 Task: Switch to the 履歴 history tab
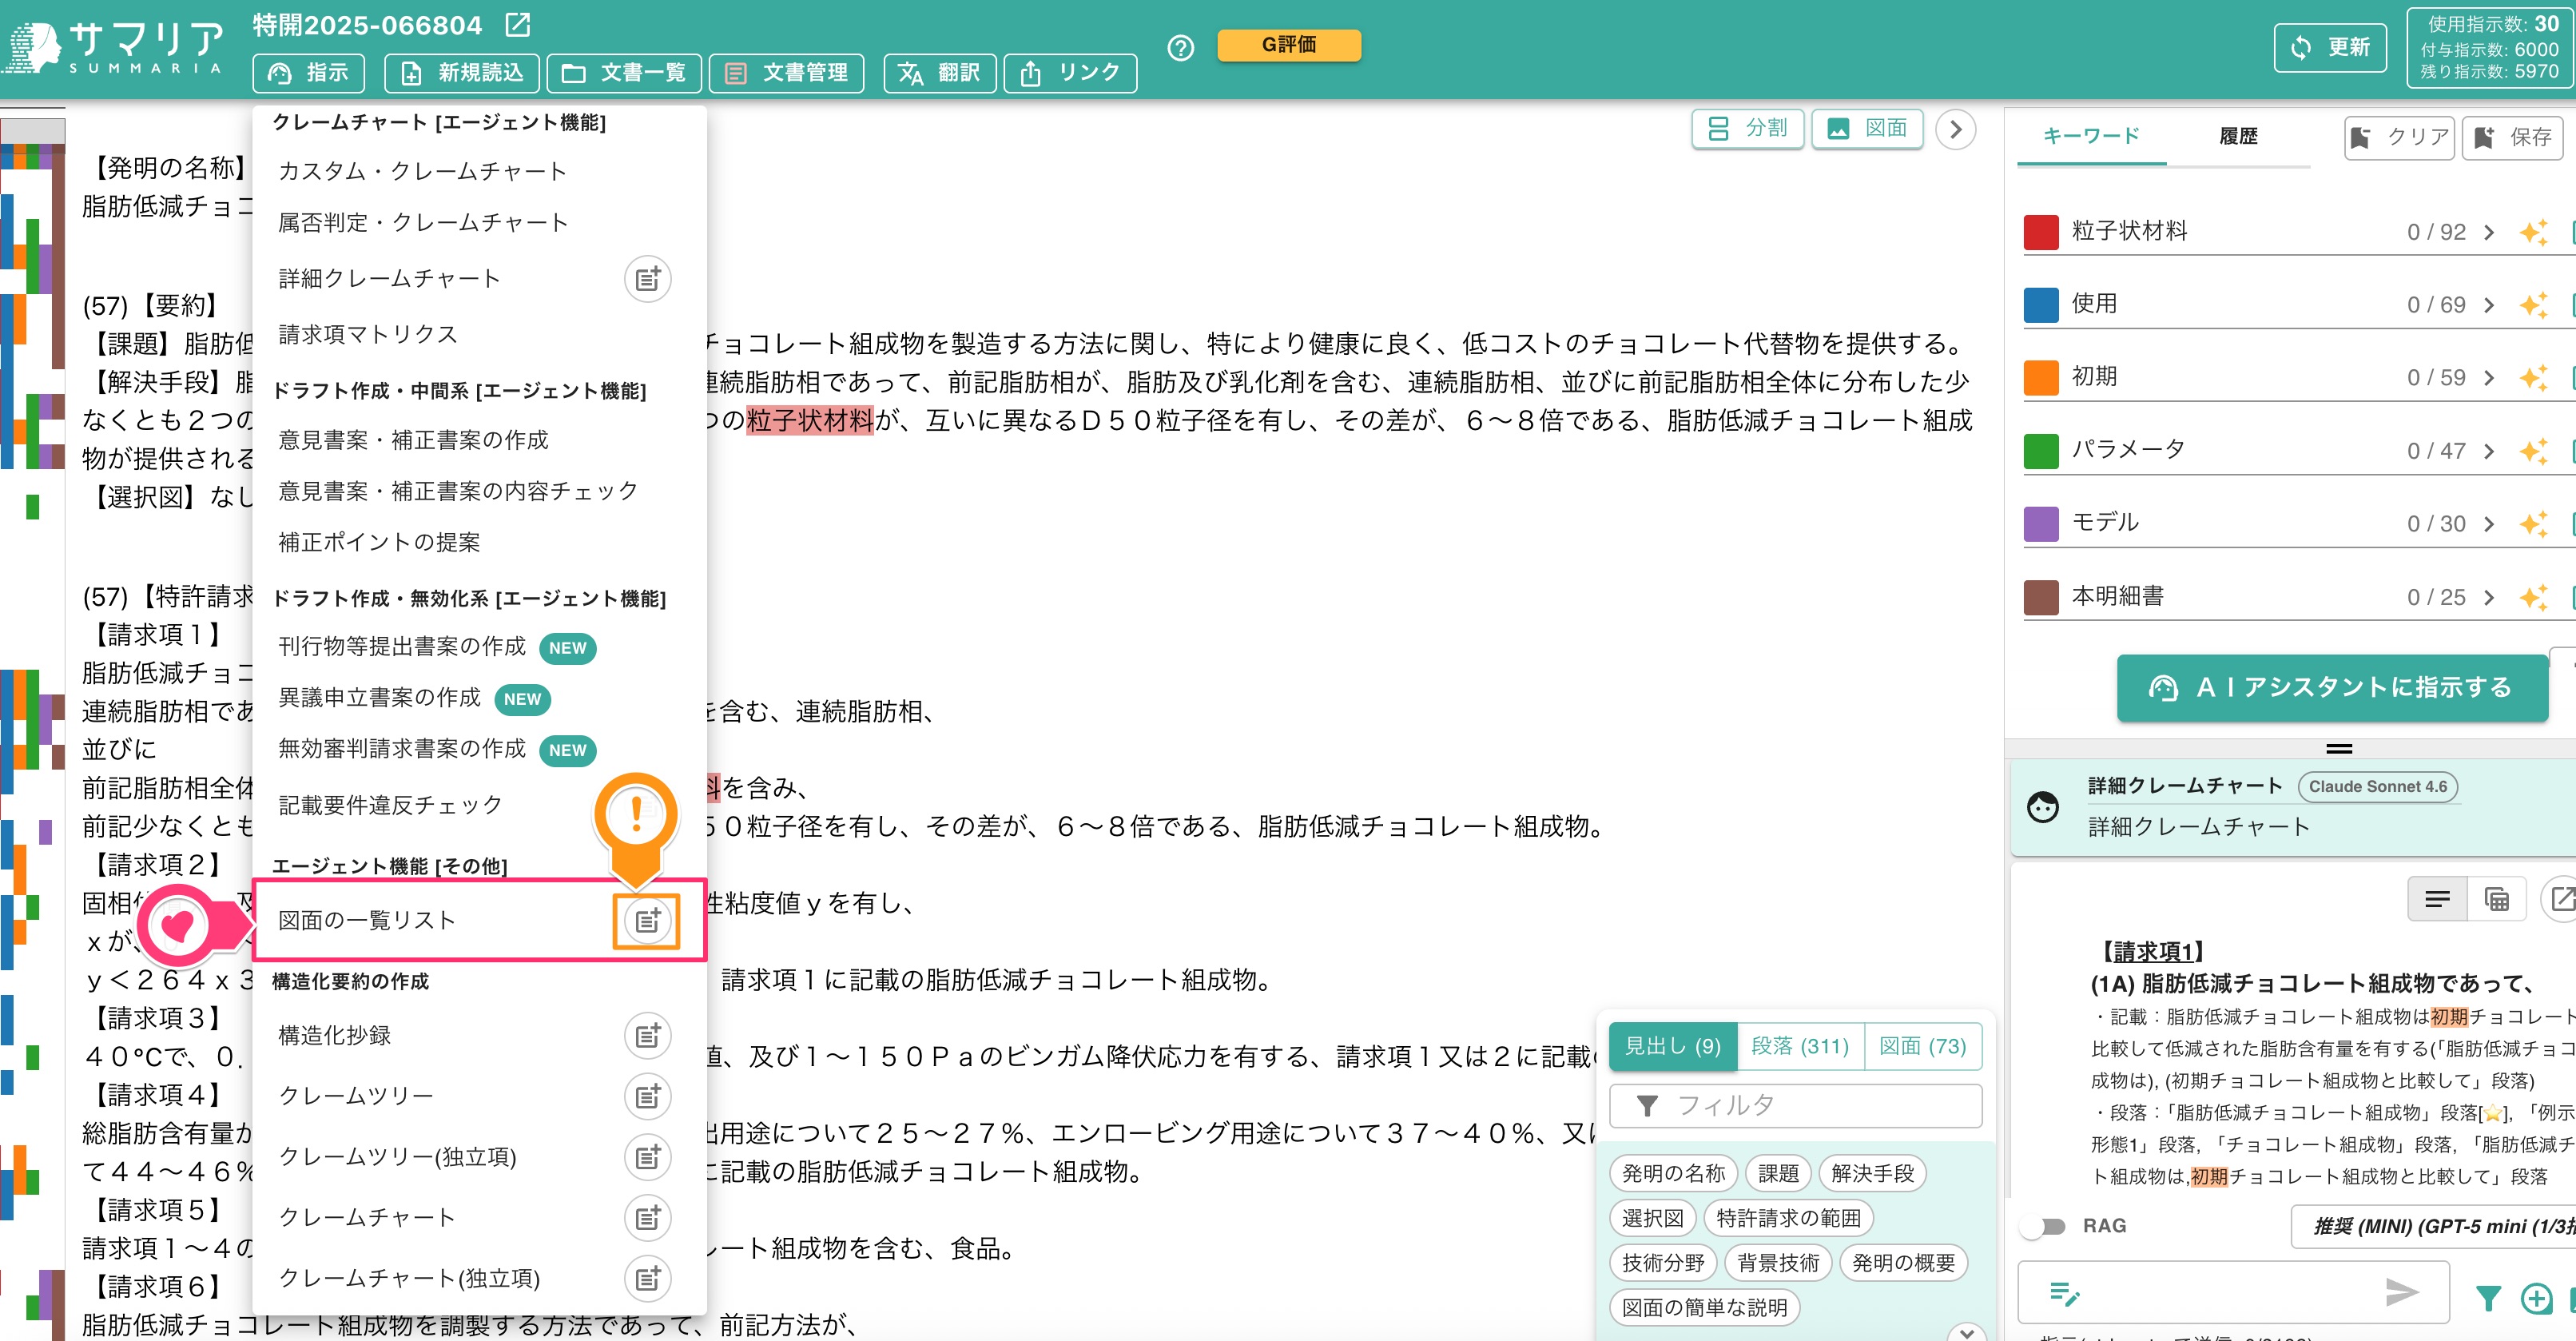(2239, 136)
